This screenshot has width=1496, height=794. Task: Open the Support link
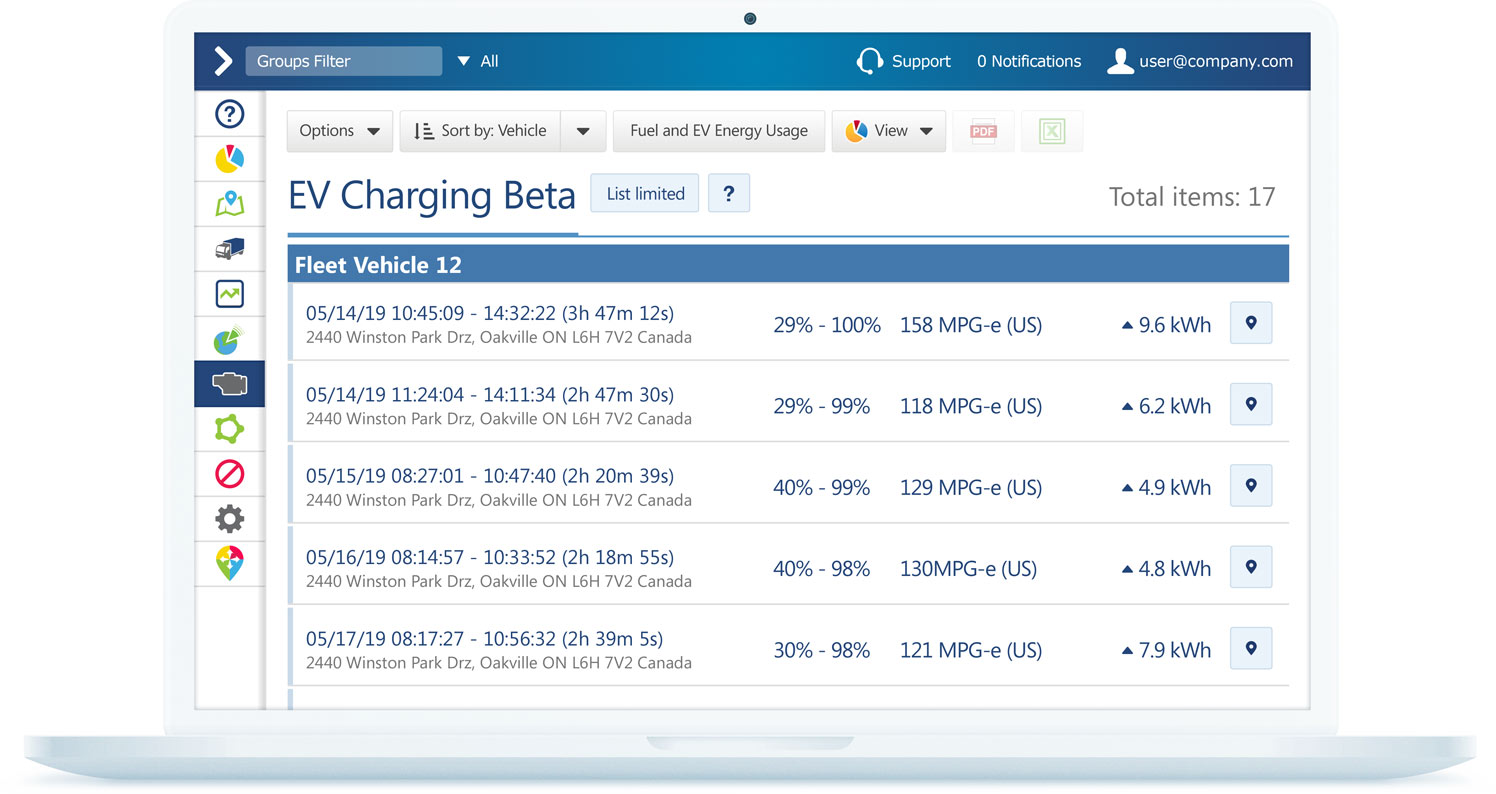point(921,61)
